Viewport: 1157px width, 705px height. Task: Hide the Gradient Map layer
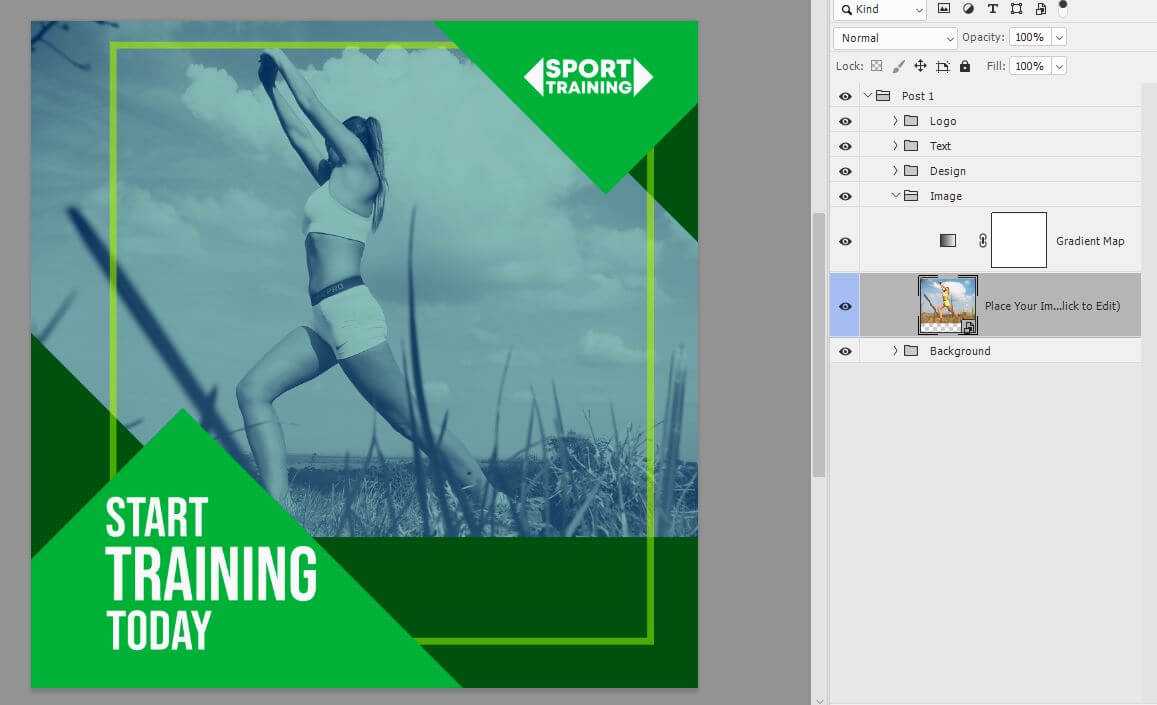[x=845, y=241]
